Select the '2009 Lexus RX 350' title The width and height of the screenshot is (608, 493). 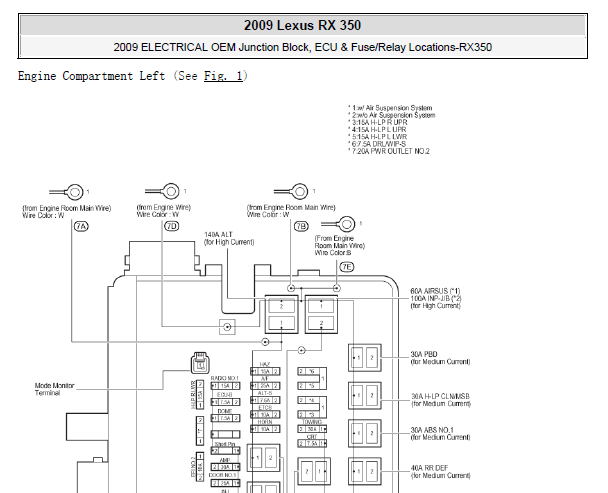click(302, 26)
